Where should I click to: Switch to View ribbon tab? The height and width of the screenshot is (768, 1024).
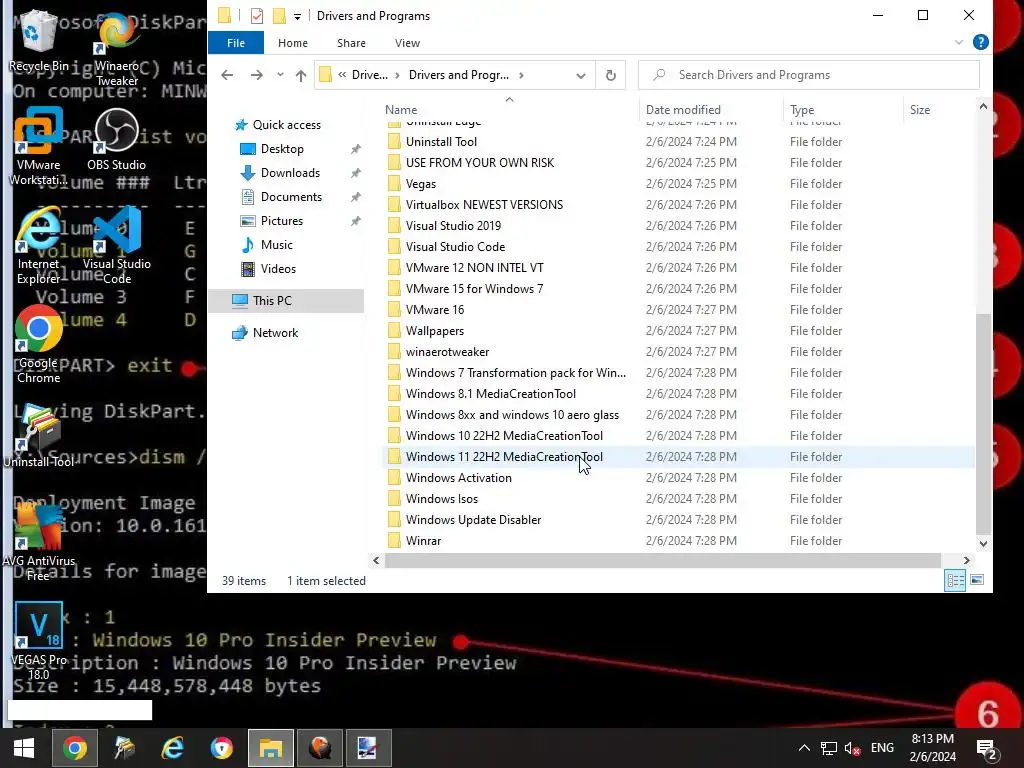point(408,43)
